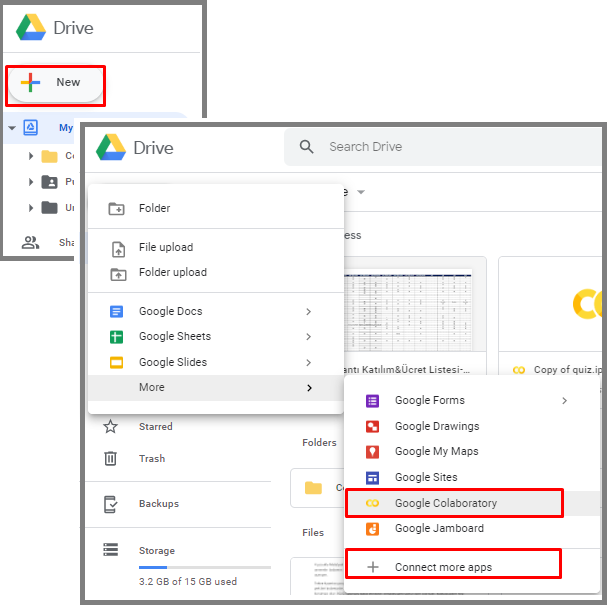Click the yellow Google Slides icon
The height and width of the screenshot is (609, 611).
tap(117, 362)
